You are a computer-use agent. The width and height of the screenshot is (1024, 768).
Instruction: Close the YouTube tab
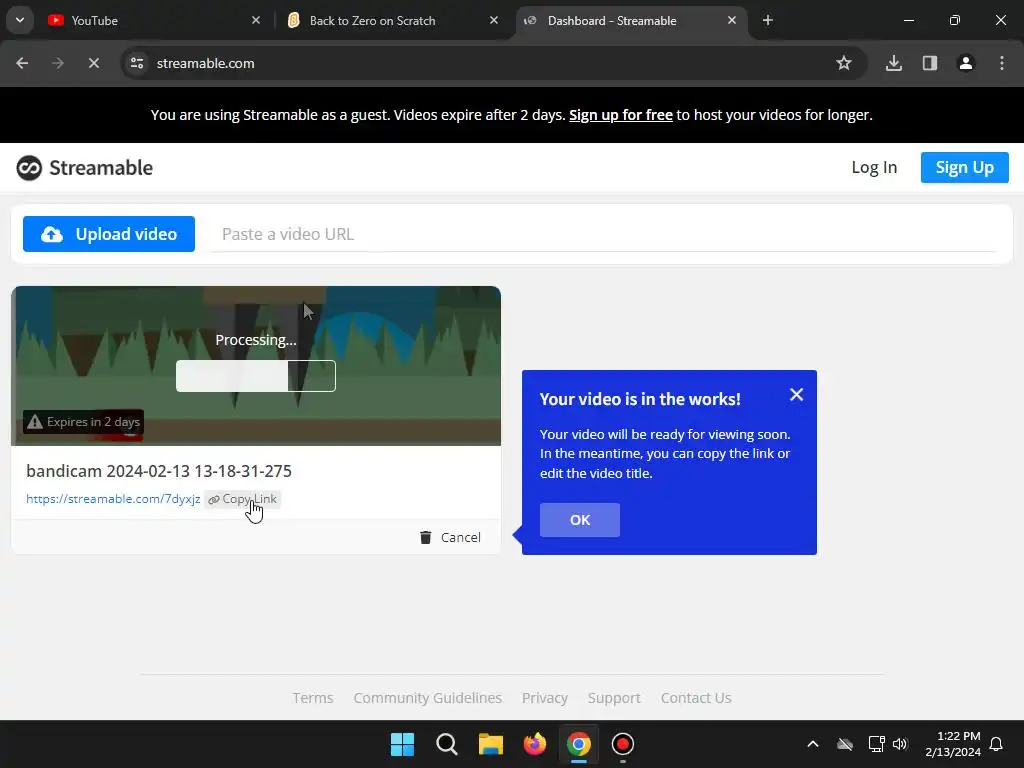point(256,20)
